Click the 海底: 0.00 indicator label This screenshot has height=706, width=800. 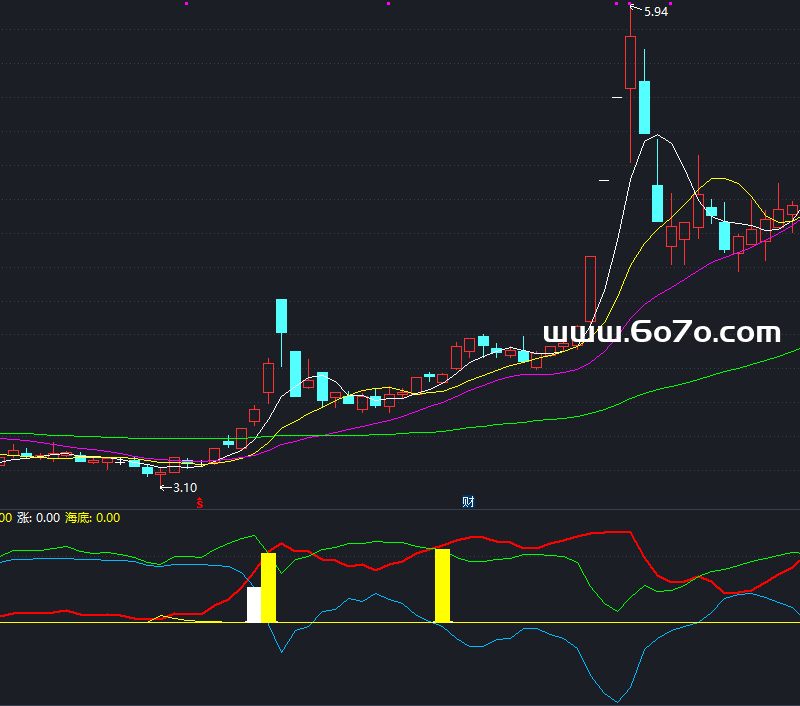(92, 517)
